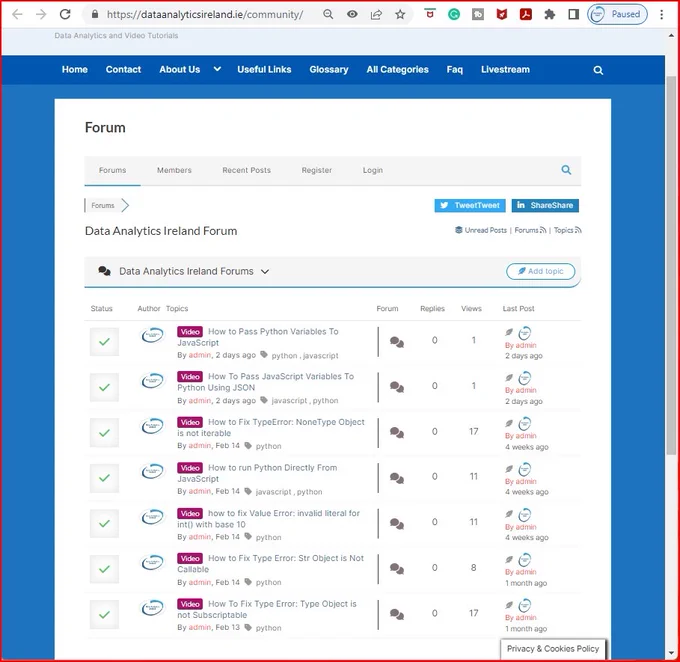Image resolution: width=680 pixels, height=662 pixels.
Task: Open About Us in the navigation bar
Action: coord(180,69)
